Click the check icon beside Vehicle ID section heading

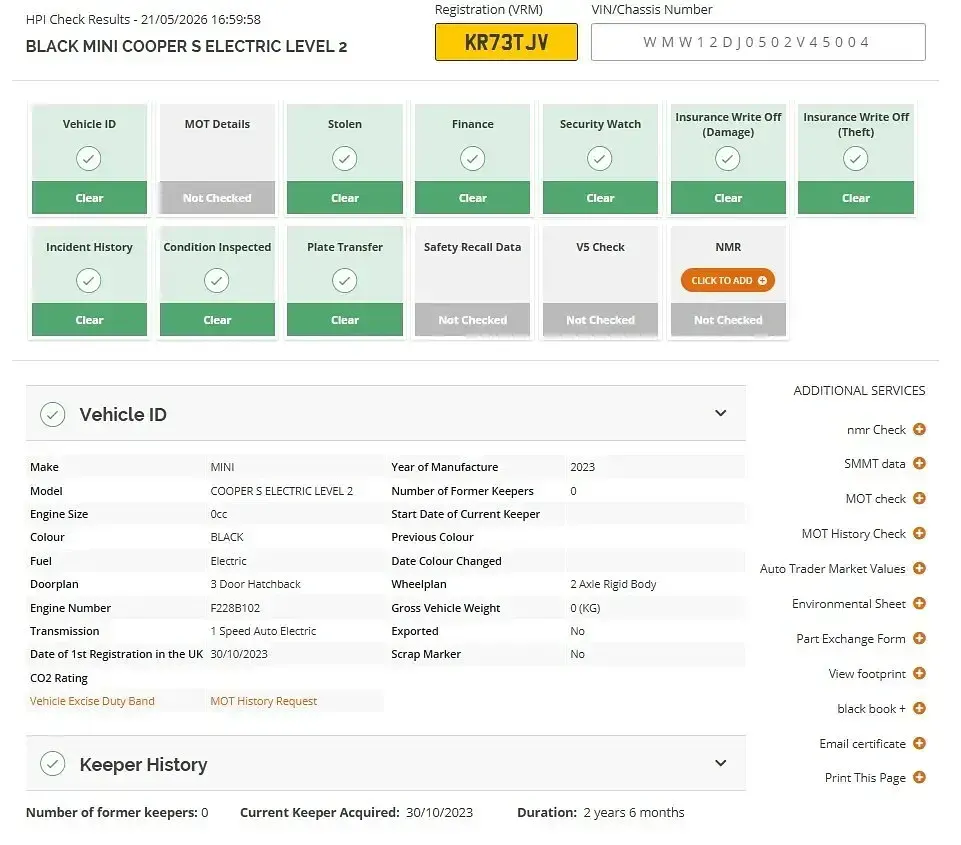(x=53, y=415)
